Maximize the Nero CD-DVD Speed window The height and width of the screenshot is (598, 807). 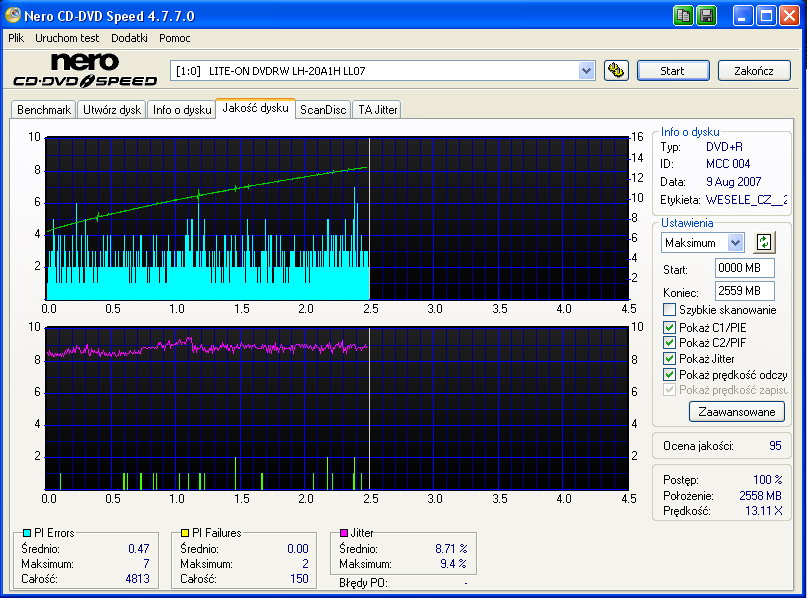coord(766,16)
